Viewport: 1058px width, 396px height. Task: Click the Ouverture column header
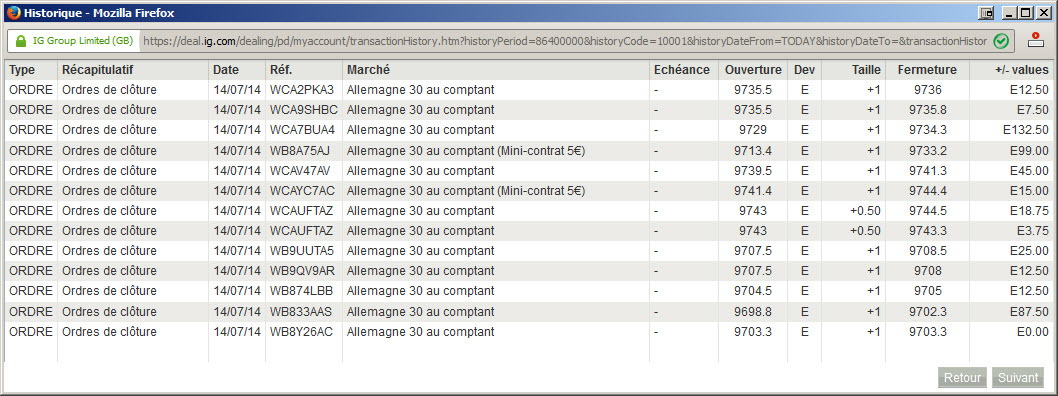[x=753, y=70]
